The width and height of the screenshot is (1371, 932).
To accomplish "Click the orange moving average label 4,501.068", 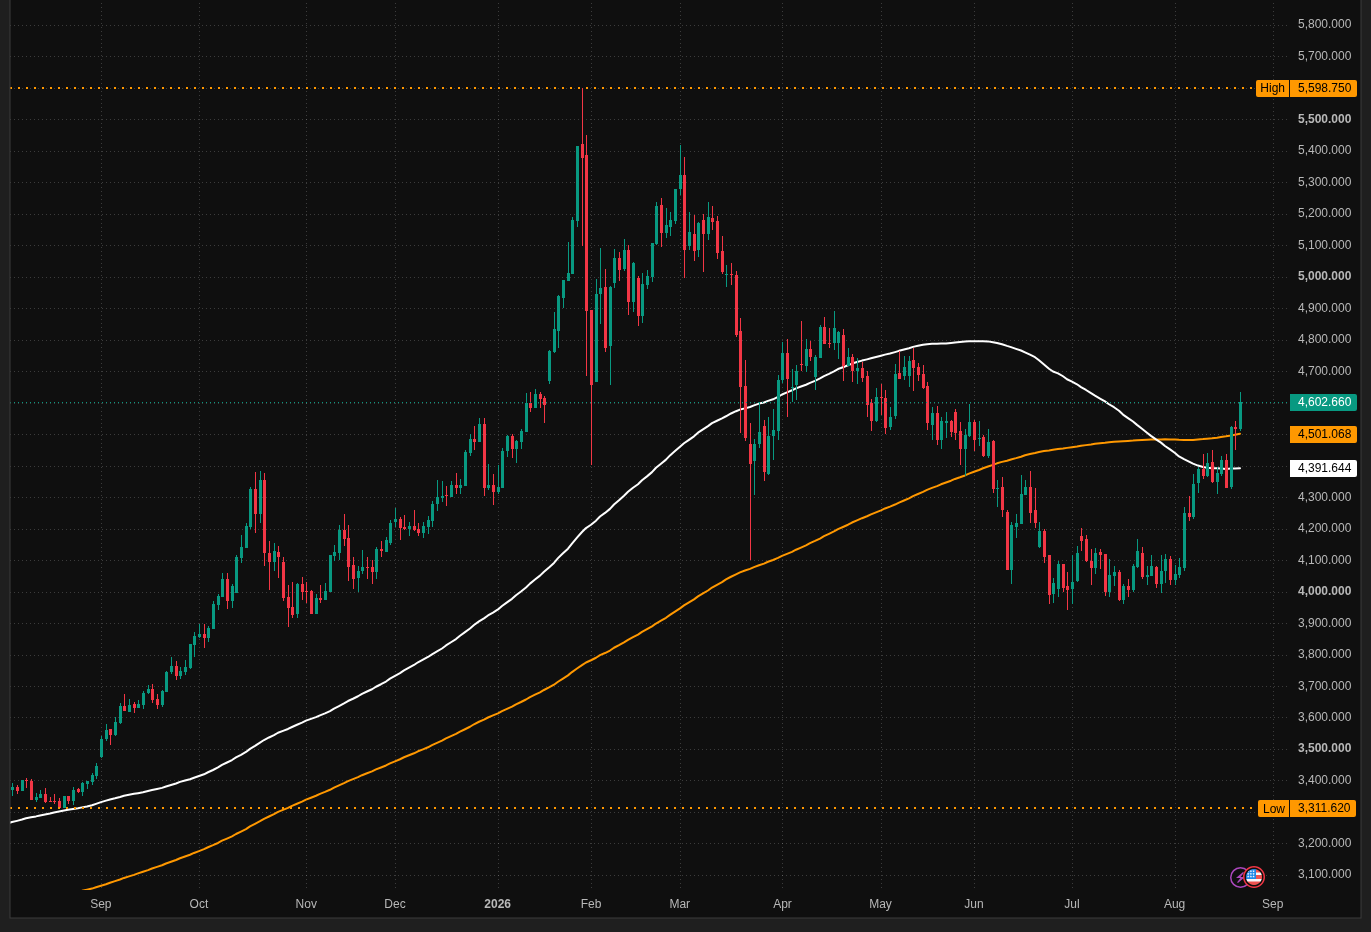I will [1323, 434].
